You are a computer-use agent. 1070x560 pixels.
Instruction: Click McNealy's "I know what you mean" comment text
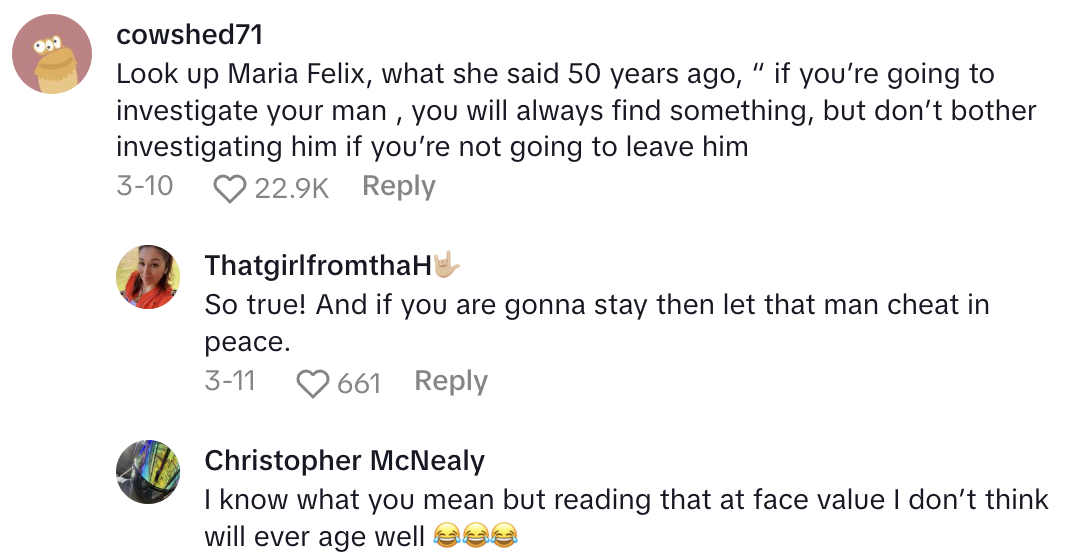click(370, 499)
